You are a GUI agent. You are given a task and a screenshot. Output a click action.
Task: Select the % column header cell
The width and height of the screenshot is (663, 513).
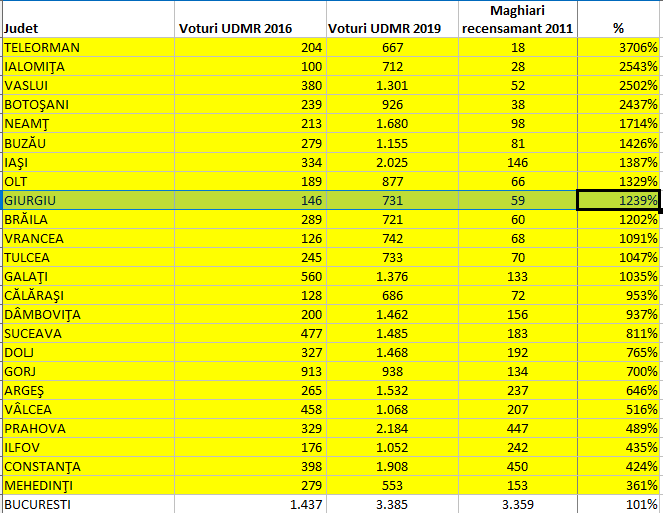click(x=619, y=19)
